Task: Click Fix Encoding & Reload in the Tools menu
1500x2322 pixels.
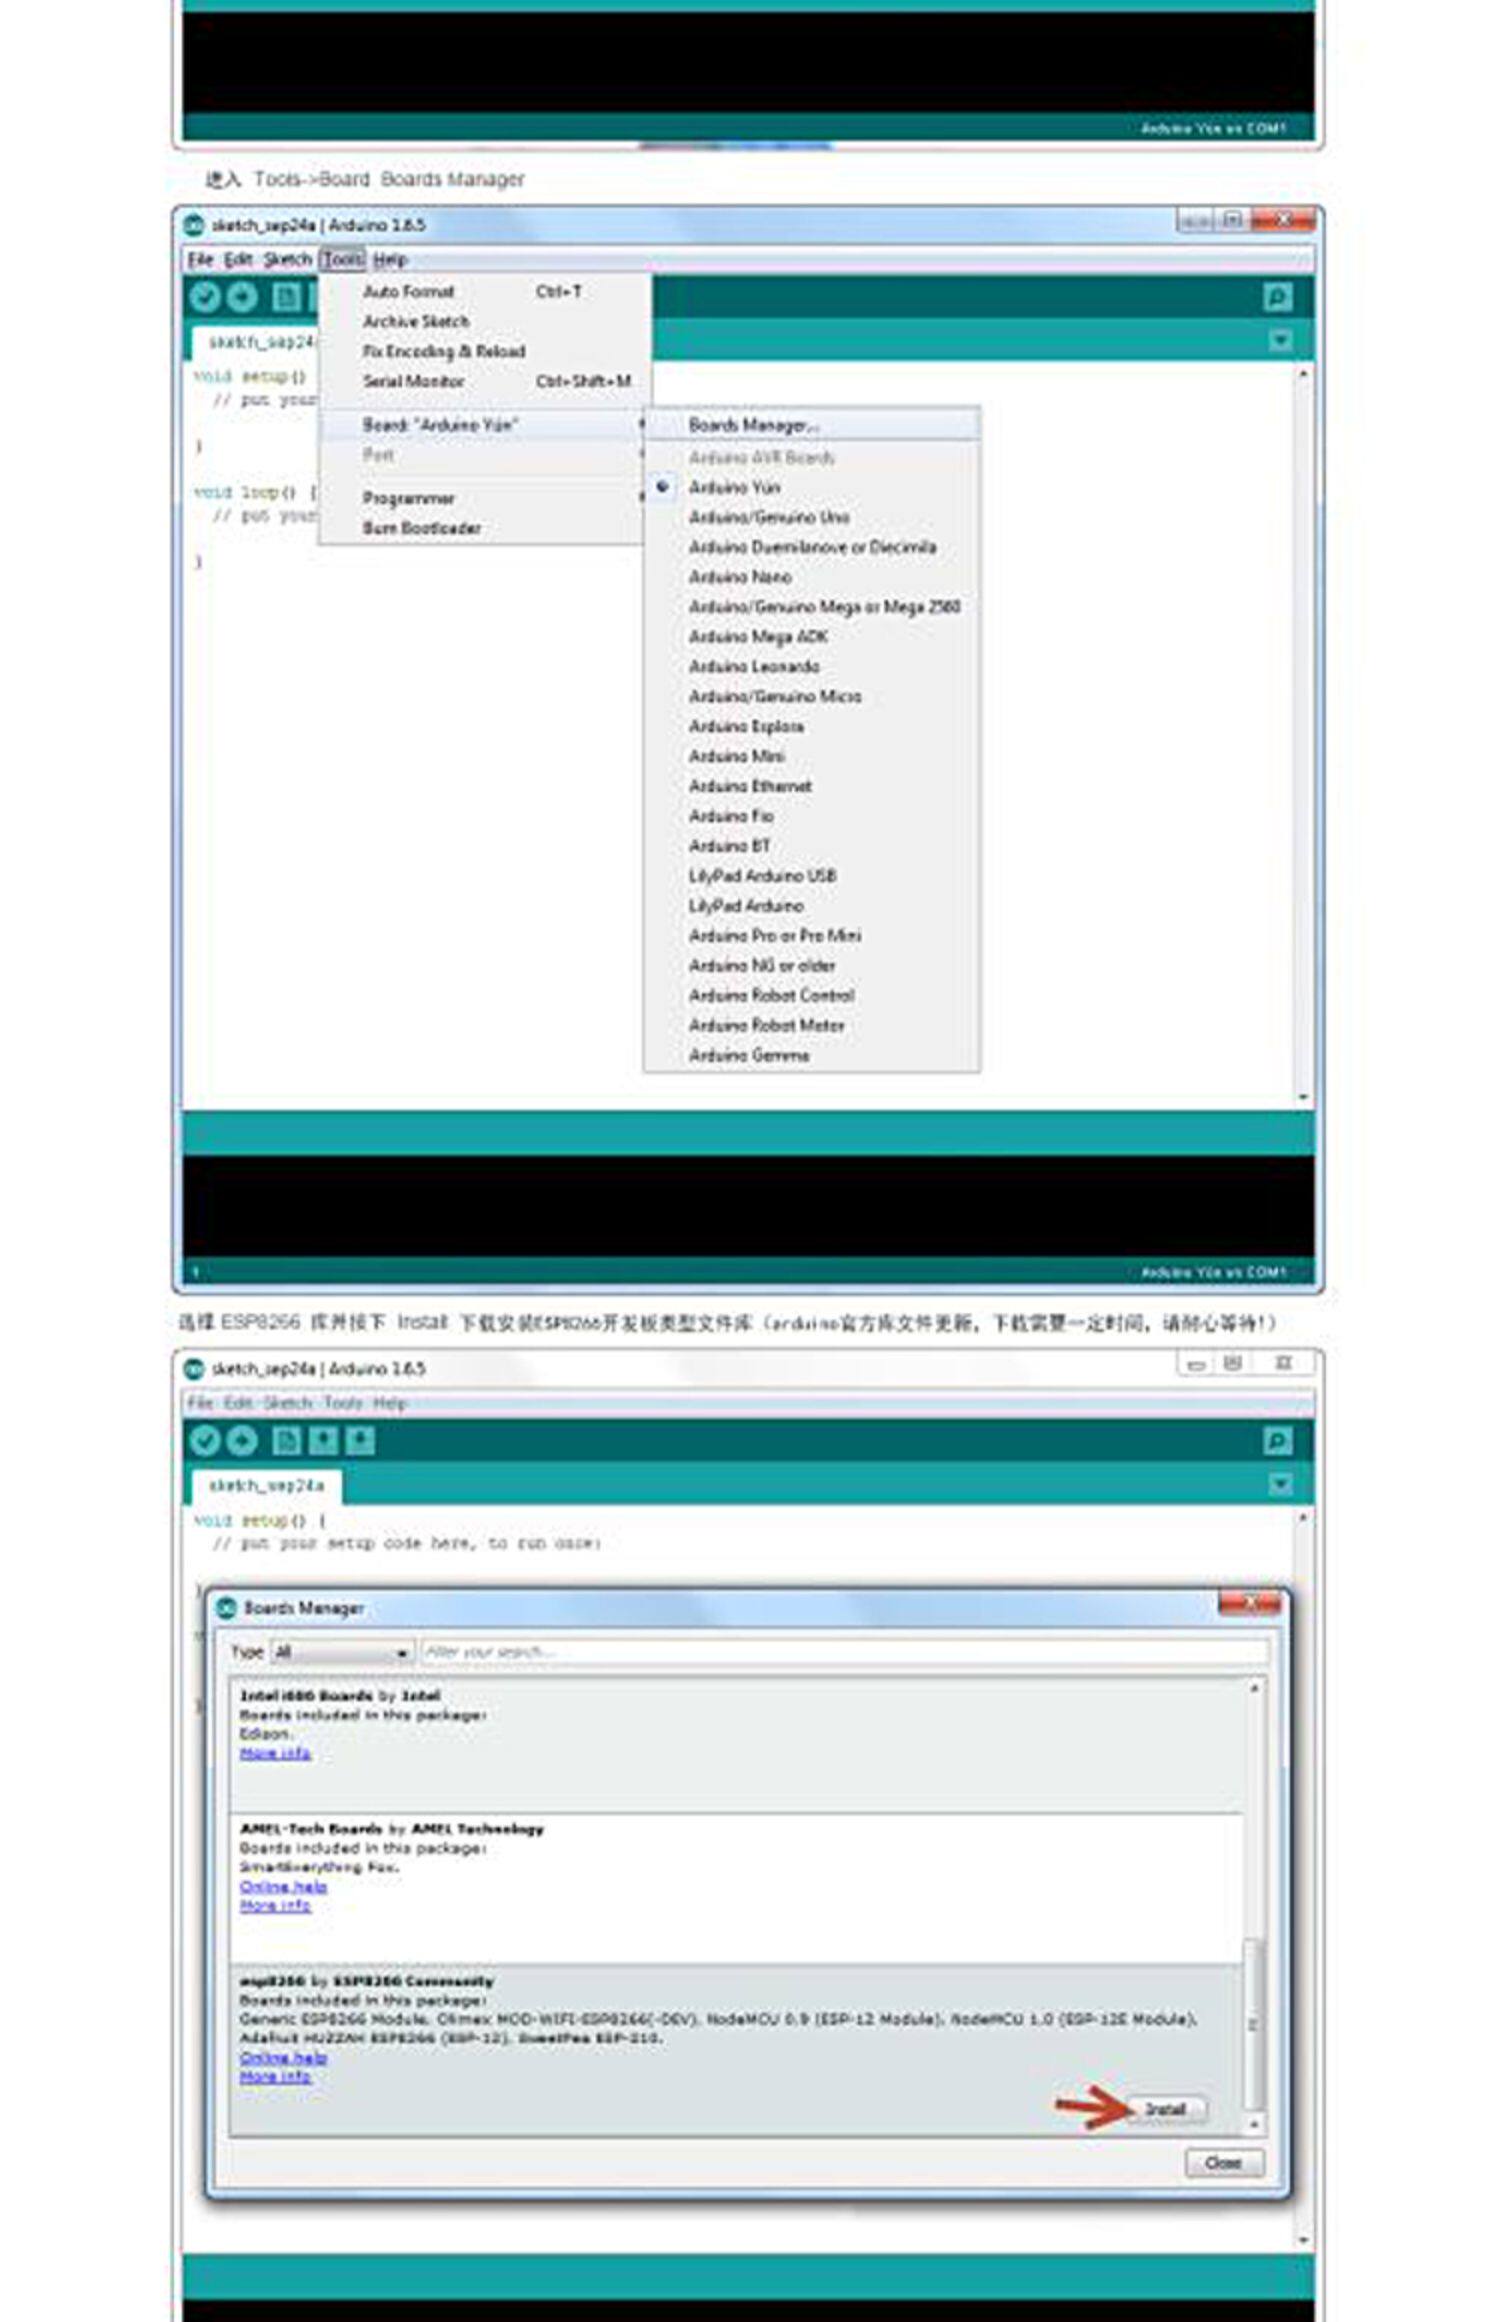Action: coord(444,352)
